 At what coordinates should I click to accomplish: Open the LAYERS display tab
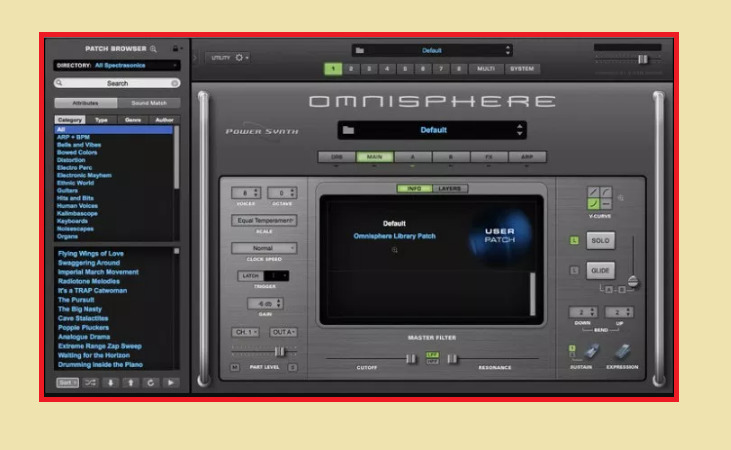tap(450, 188)
